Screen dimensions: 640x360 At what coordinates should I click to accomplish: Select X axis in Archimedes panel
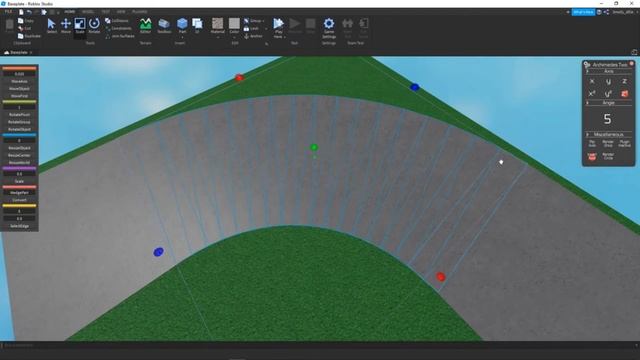592,82
